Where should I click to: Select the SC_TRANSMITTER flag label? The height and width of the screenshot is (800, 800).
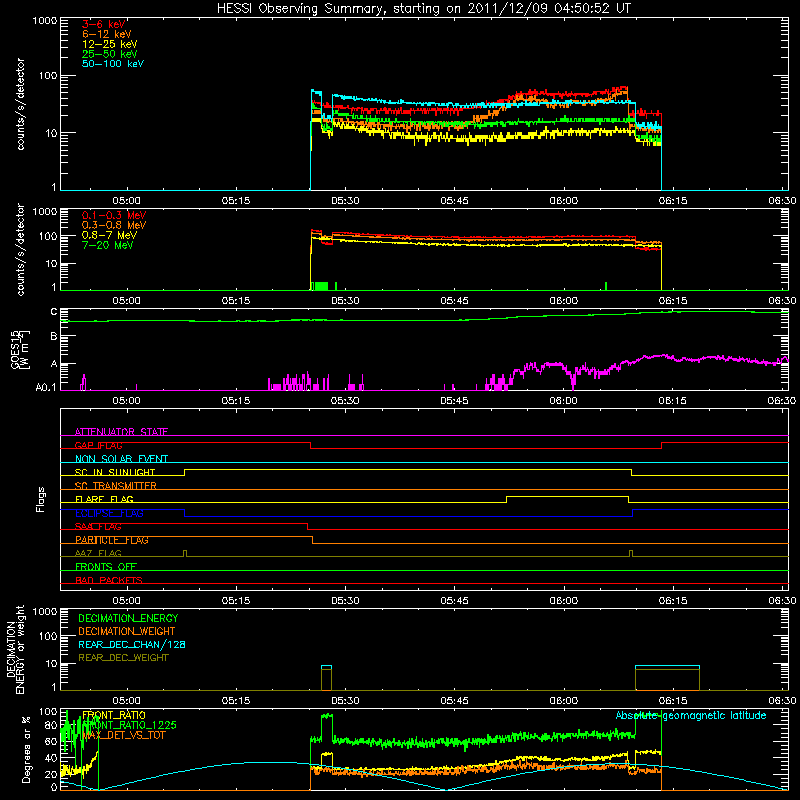tap(116, 486)
